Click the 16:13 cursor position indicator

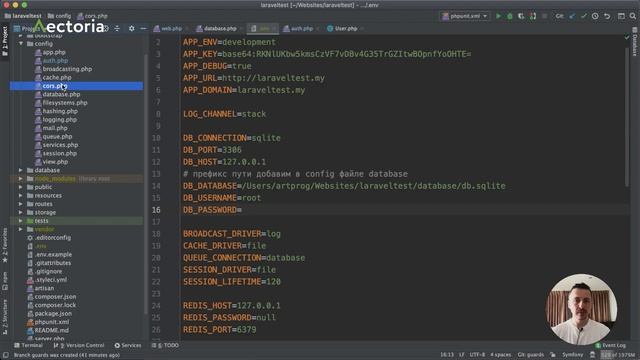pos(447,355)
